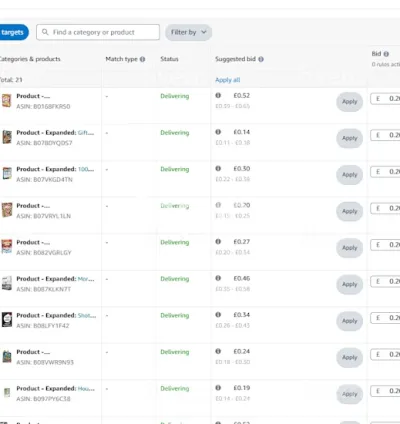Edit bid field for ASIN B07VRYL1LN
This screenshot has height=424, width=400.
click(385, 208)
